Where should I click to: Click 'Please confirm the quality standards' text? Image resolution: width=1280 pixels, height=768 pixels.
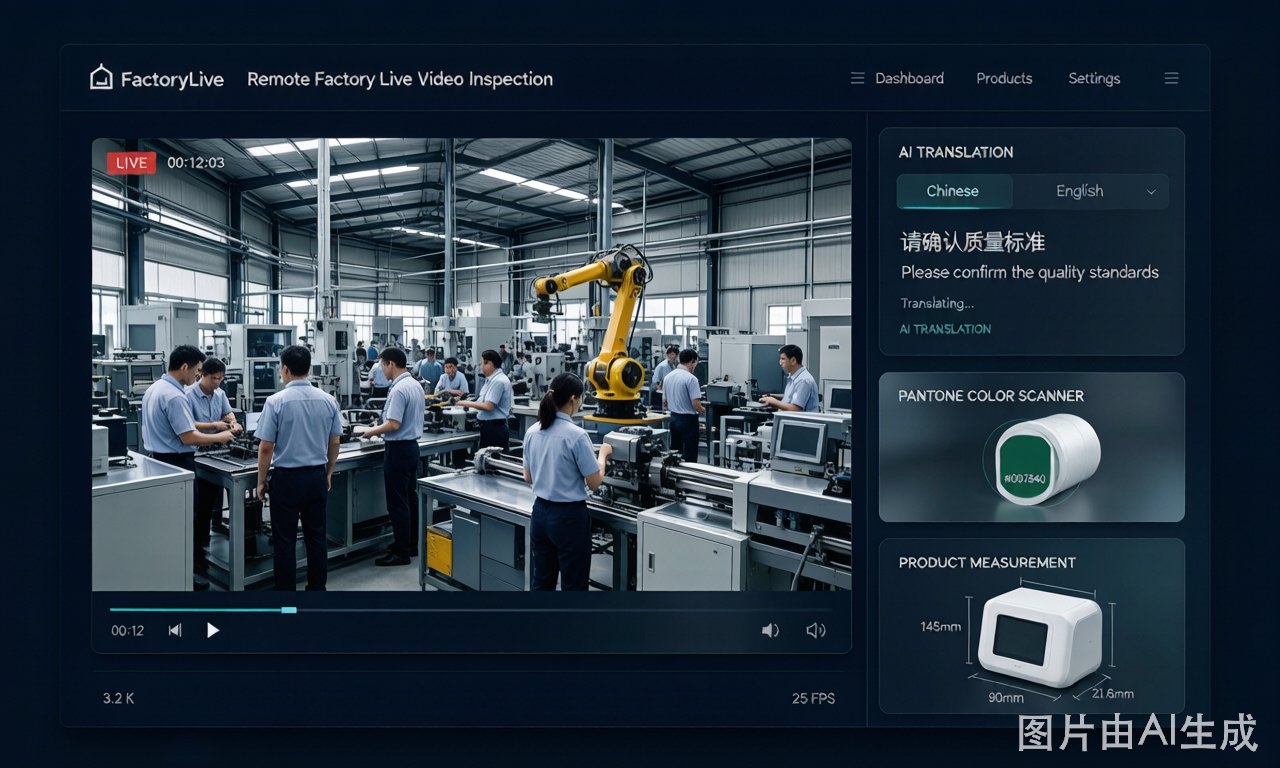[x=1030, y=272]
